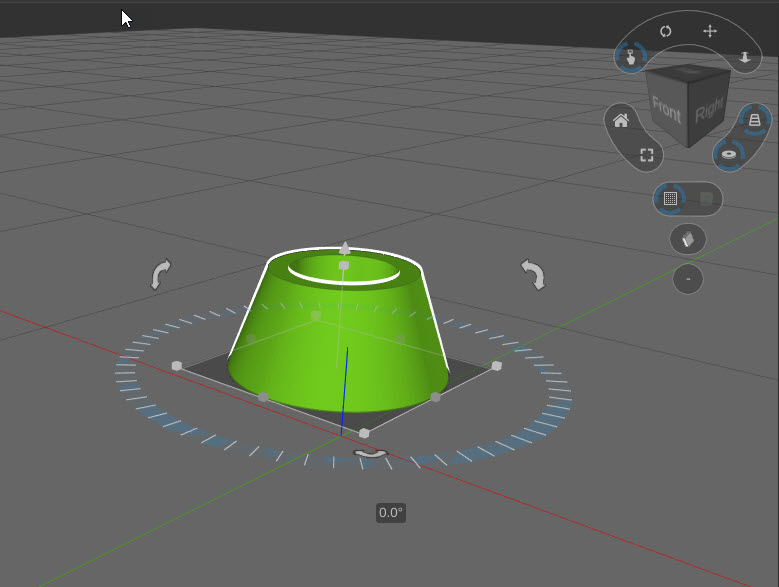Toggle turntable orbit mode
Viewport: 779px width, 587px height.
point(729,154)
